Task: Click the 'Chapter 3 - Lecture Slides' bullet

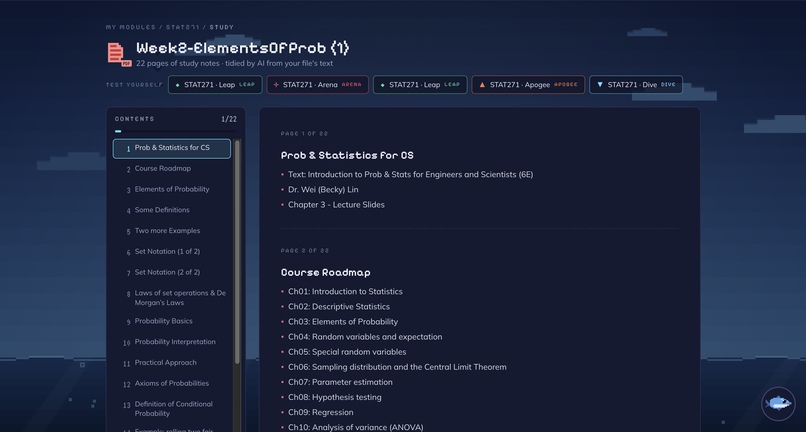Action: (x=336, y=205)
